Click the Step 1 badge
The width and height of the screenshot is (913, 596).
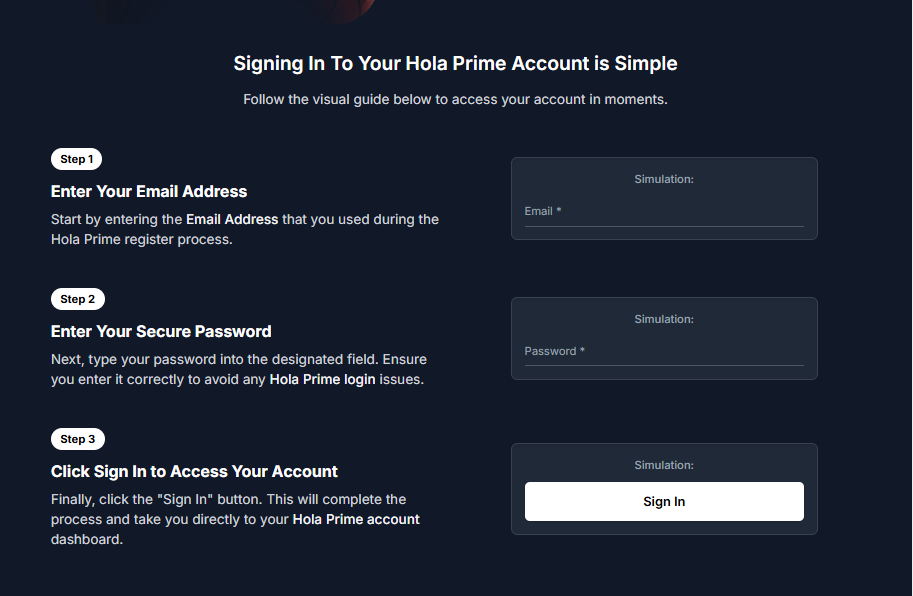(77, 159)
